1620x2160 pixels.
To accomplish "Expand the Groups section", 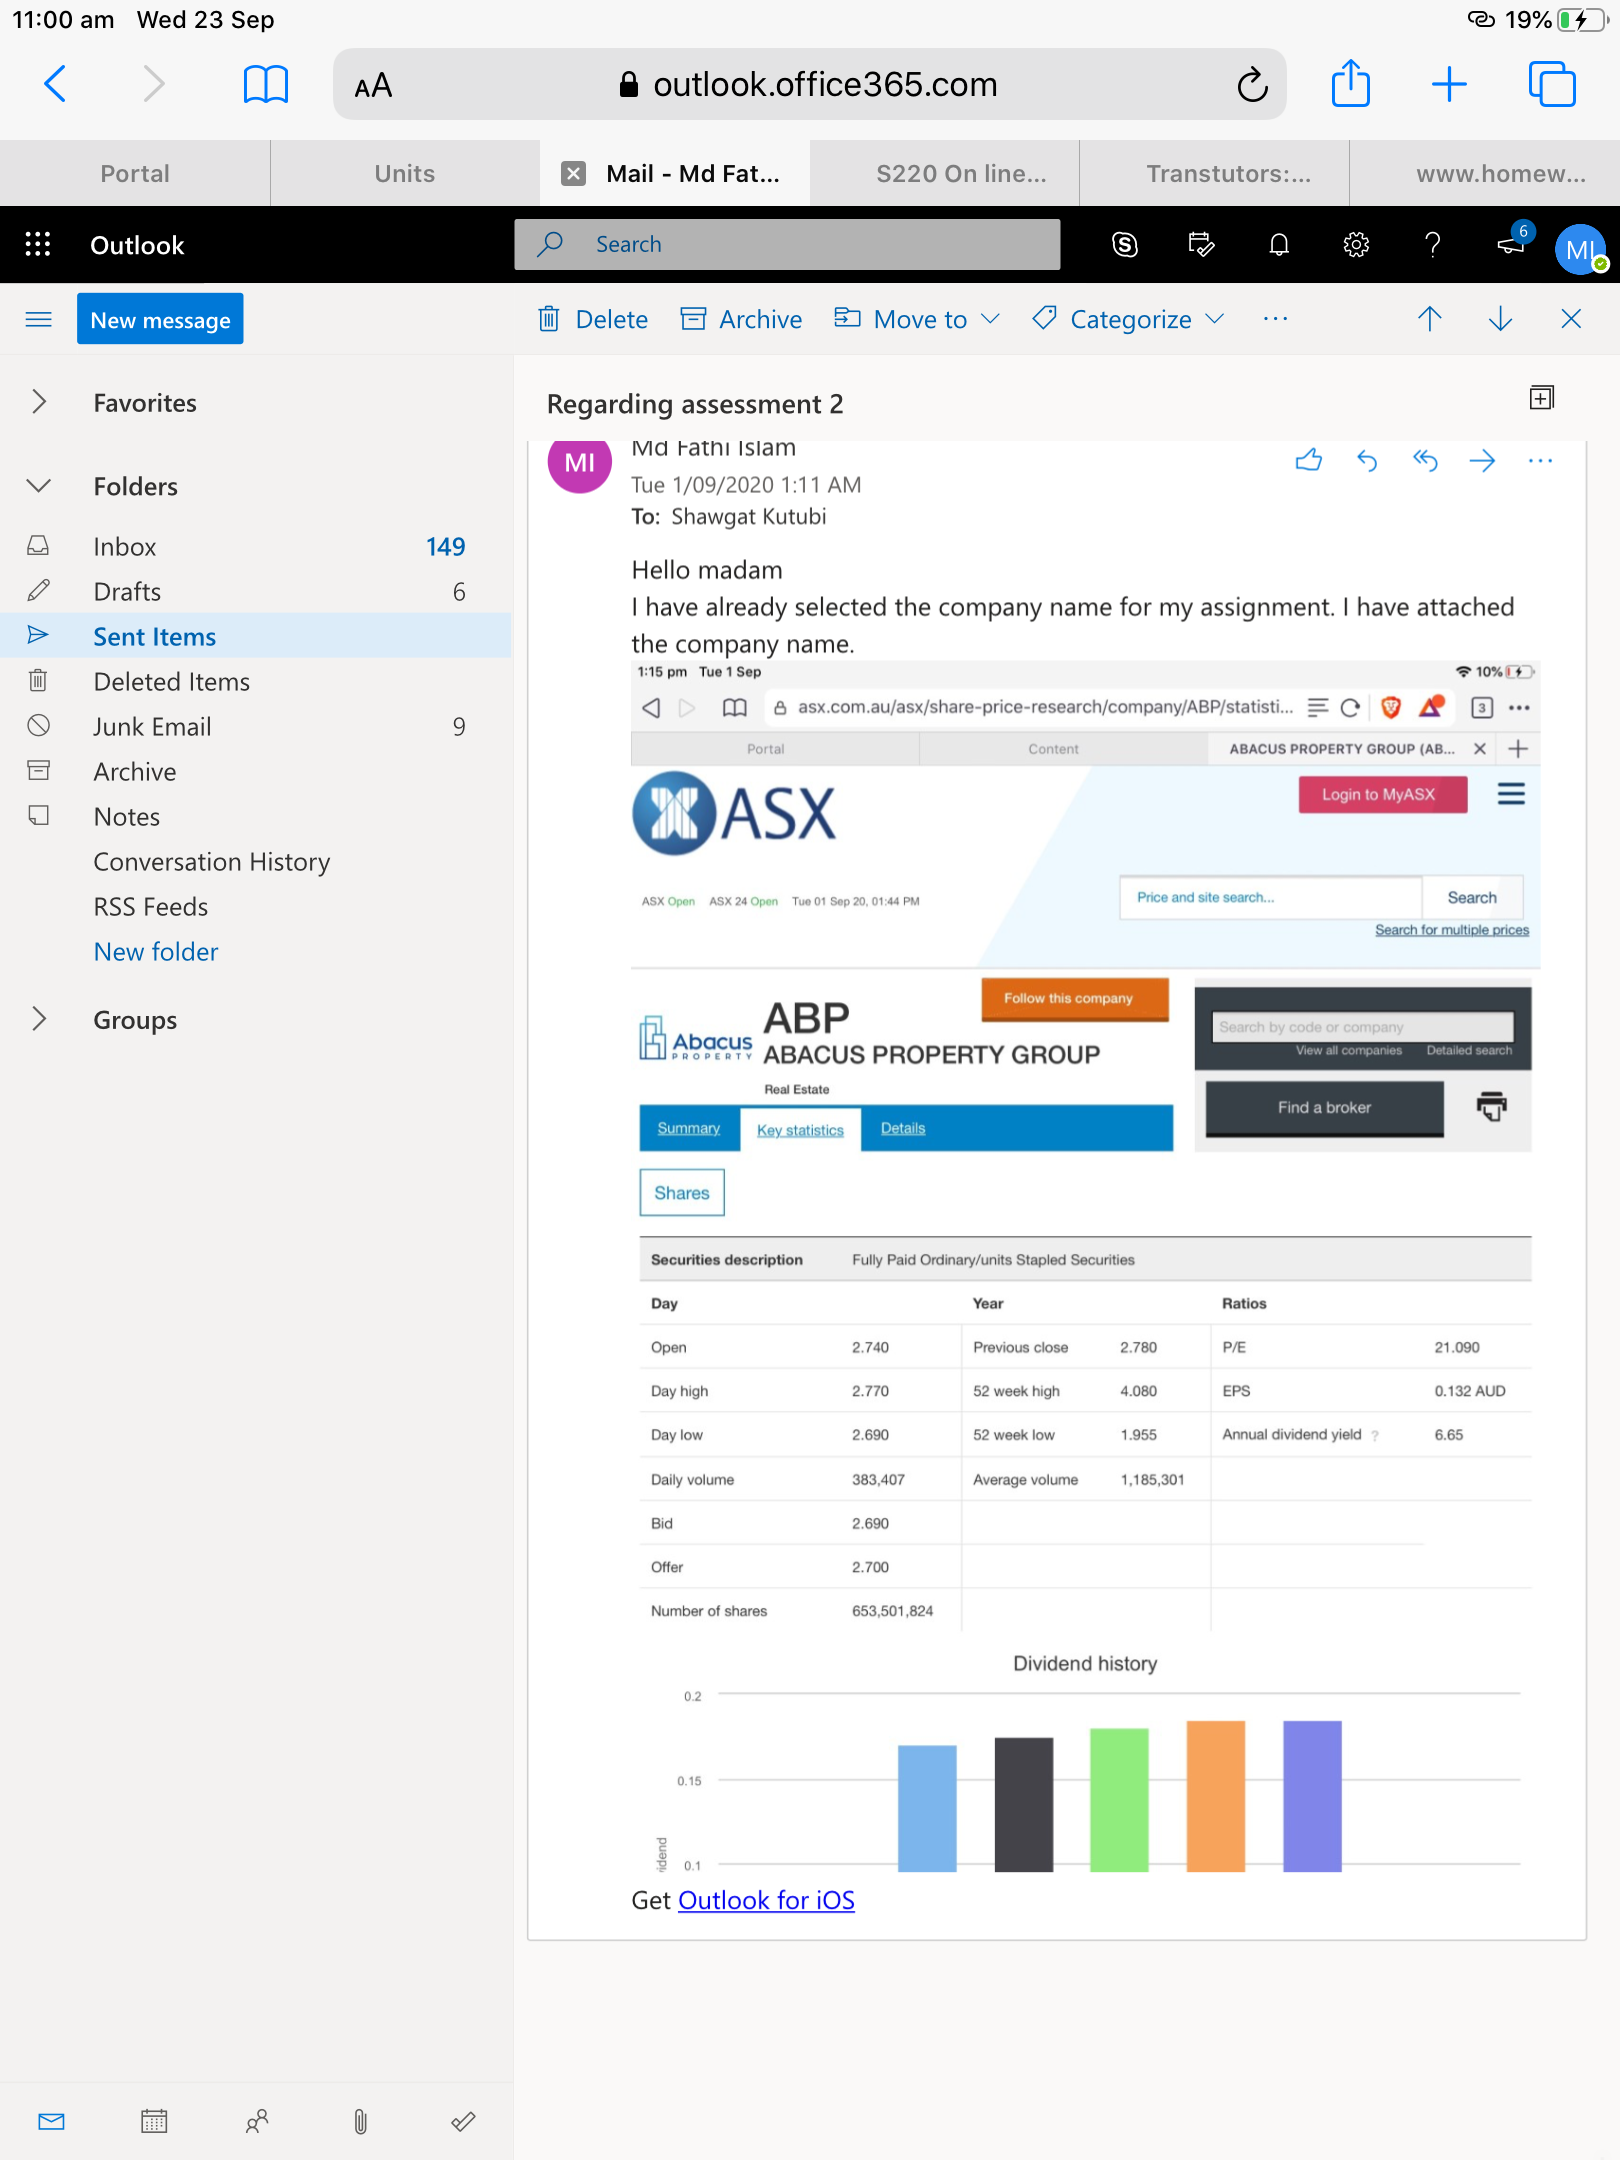I will pos(39,1019).
